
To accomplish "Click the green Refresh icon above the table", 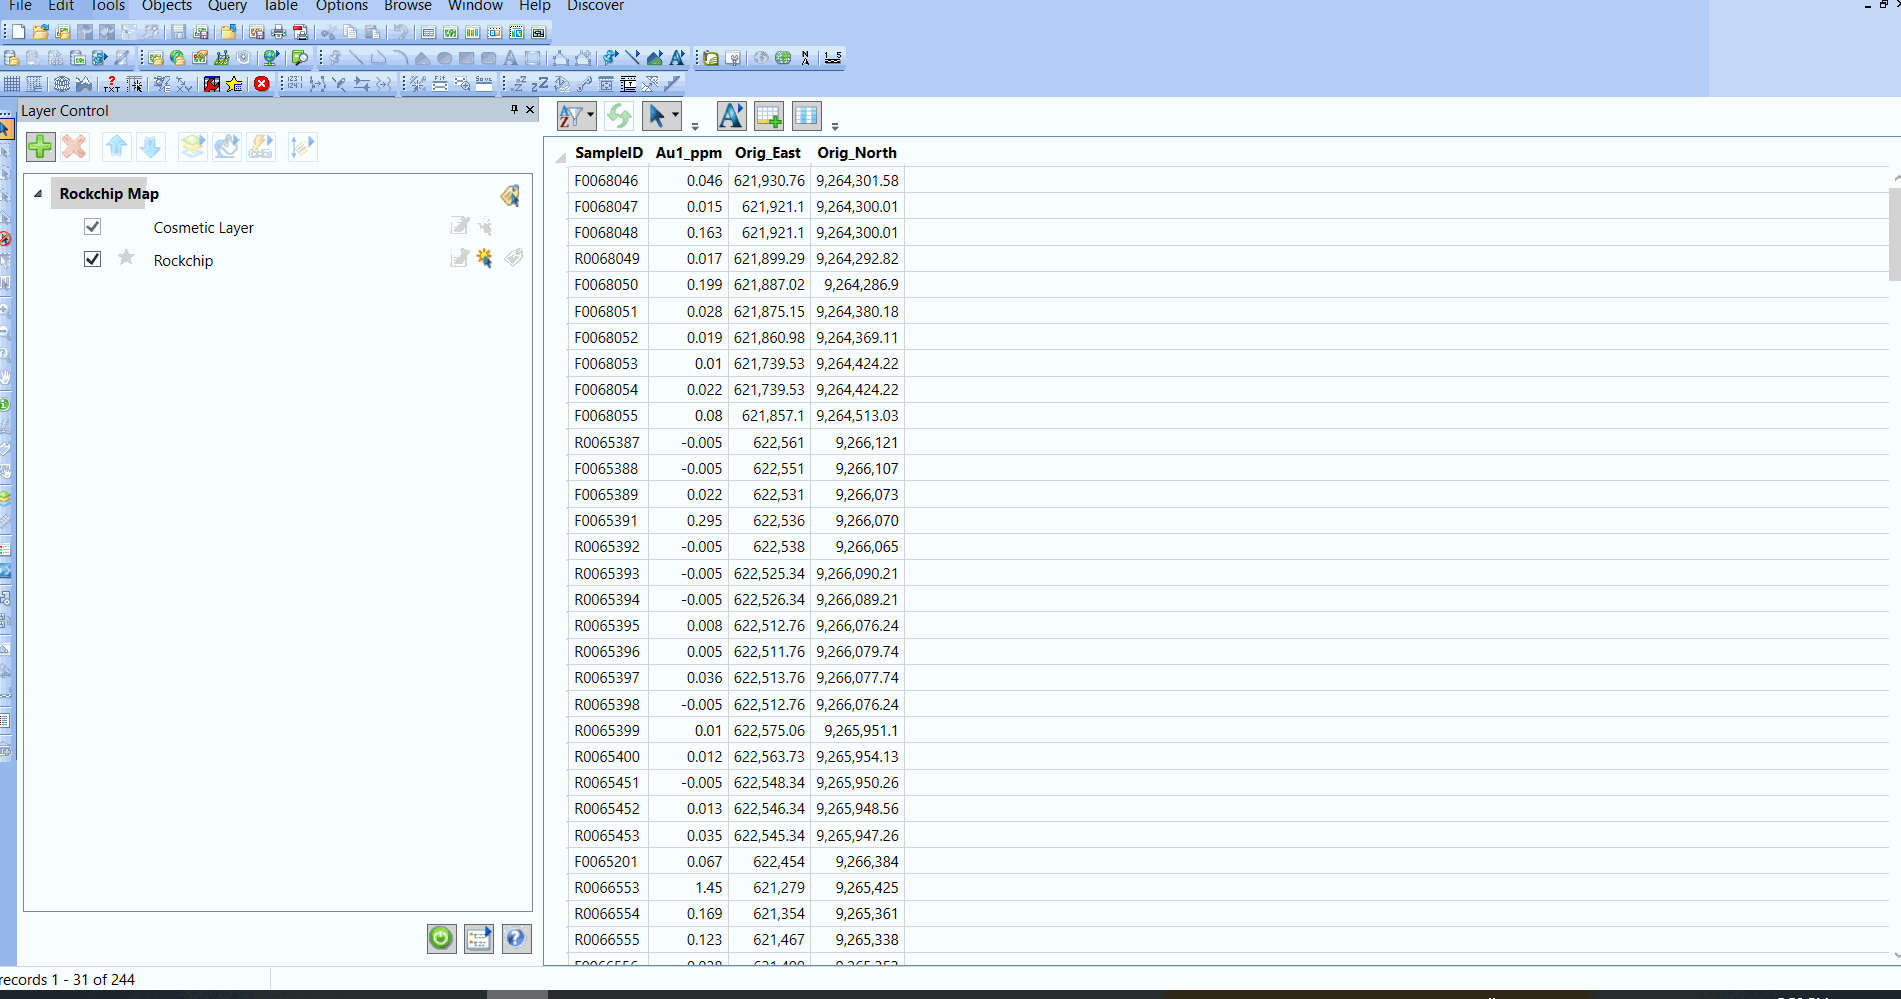I will click(619, 115).
